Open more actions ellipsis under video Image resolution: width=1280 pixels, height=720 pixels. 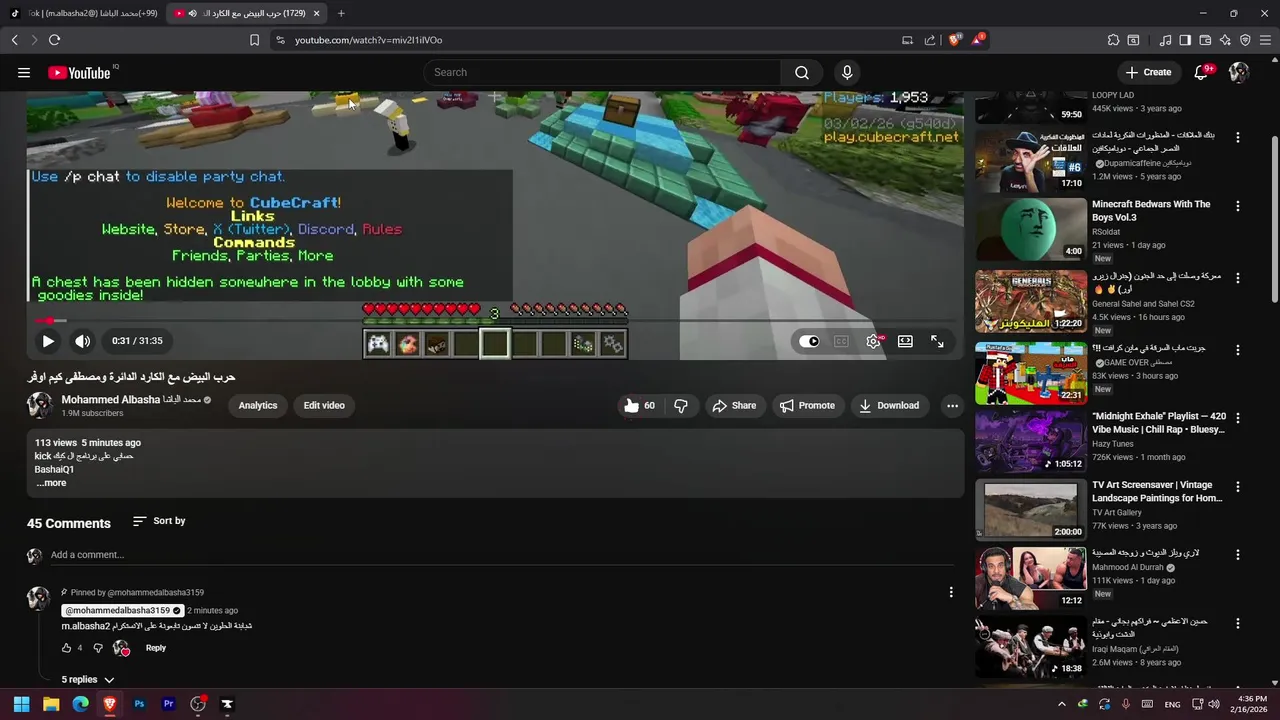[952, 405]
